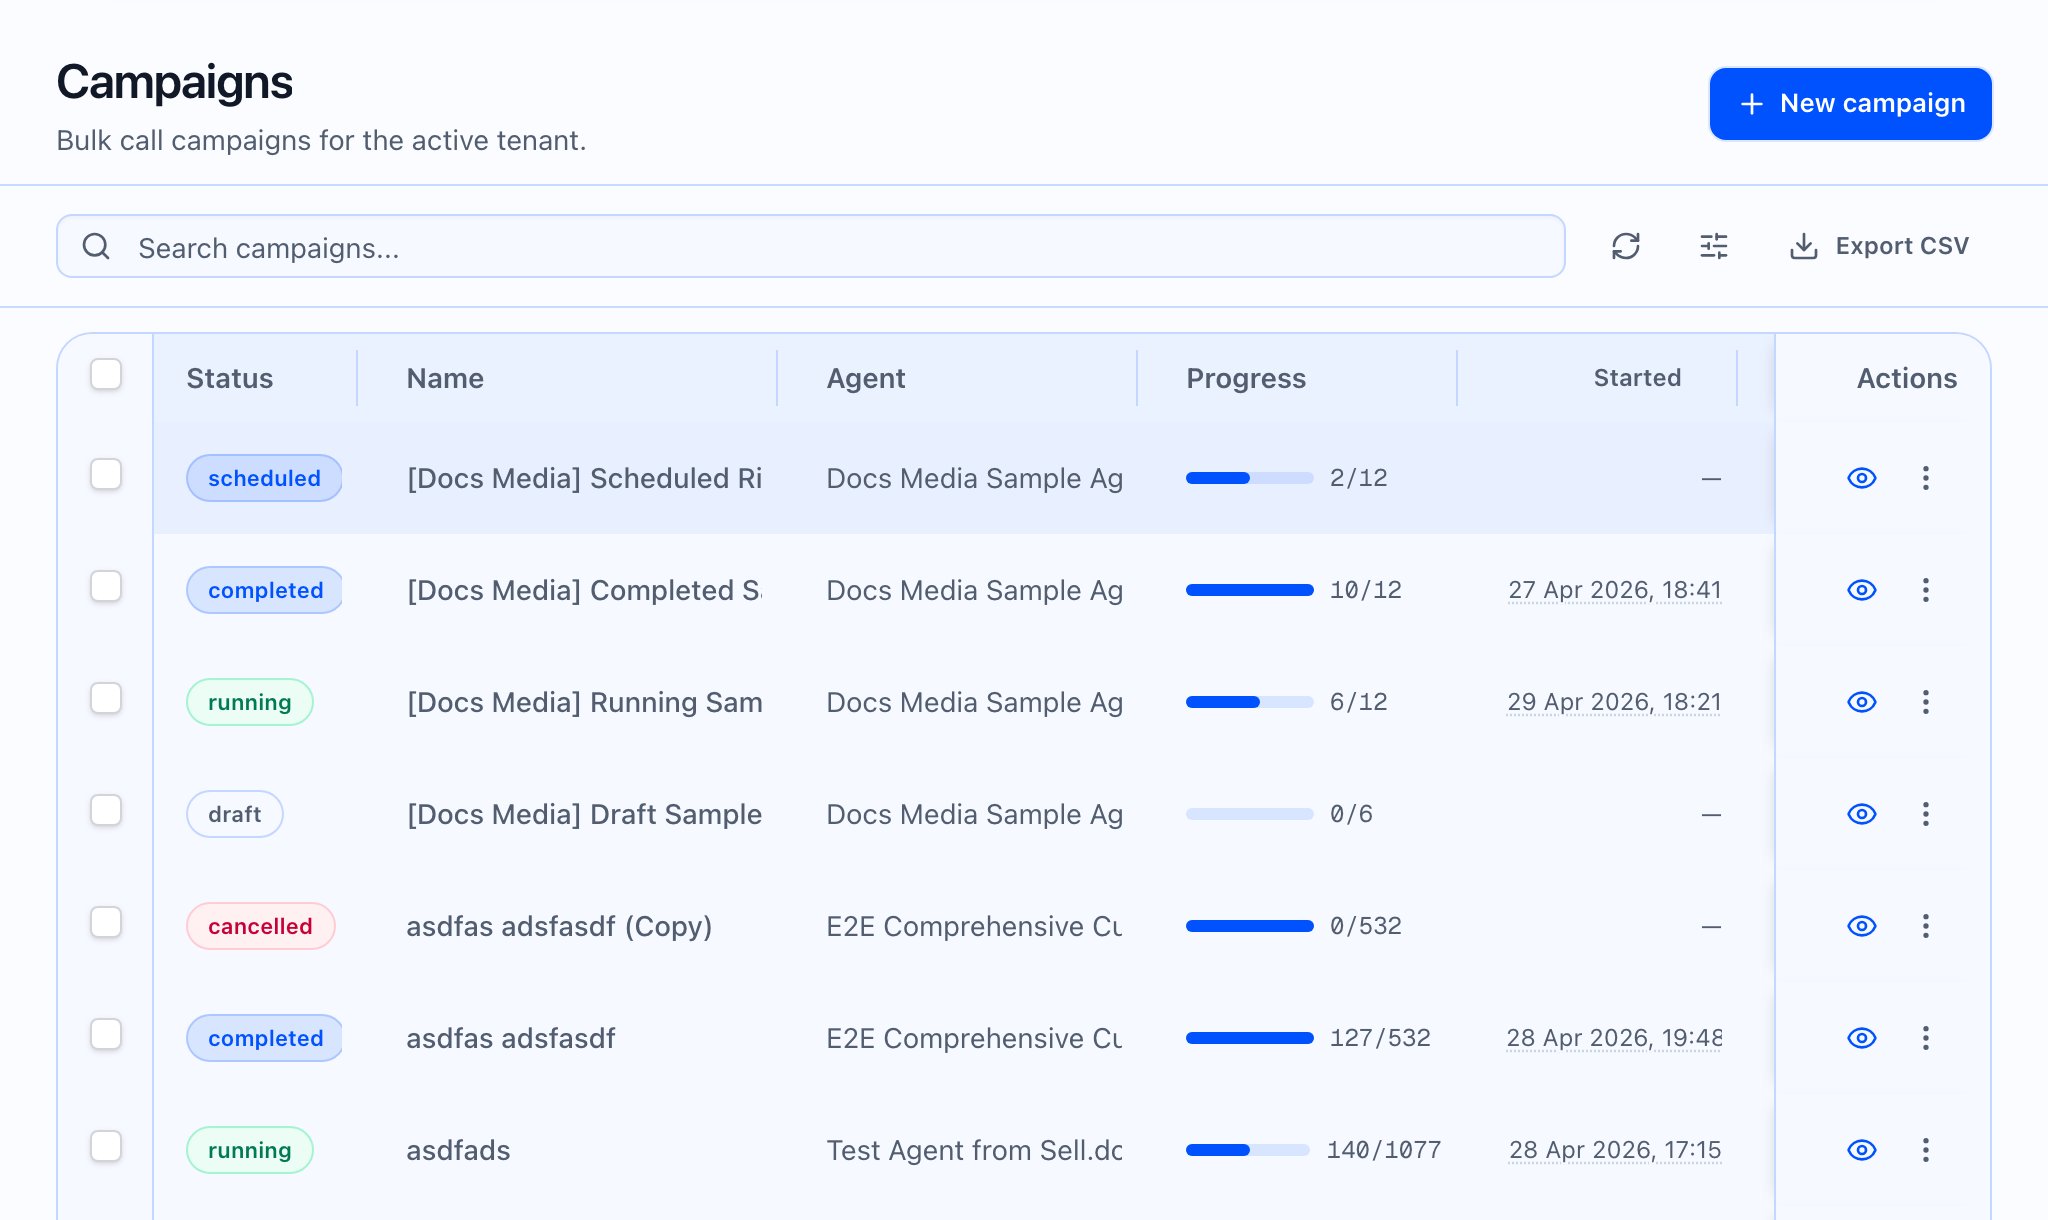
Task: View the Draft Sample campaign via eye icon
Action: pos(1861,814)
